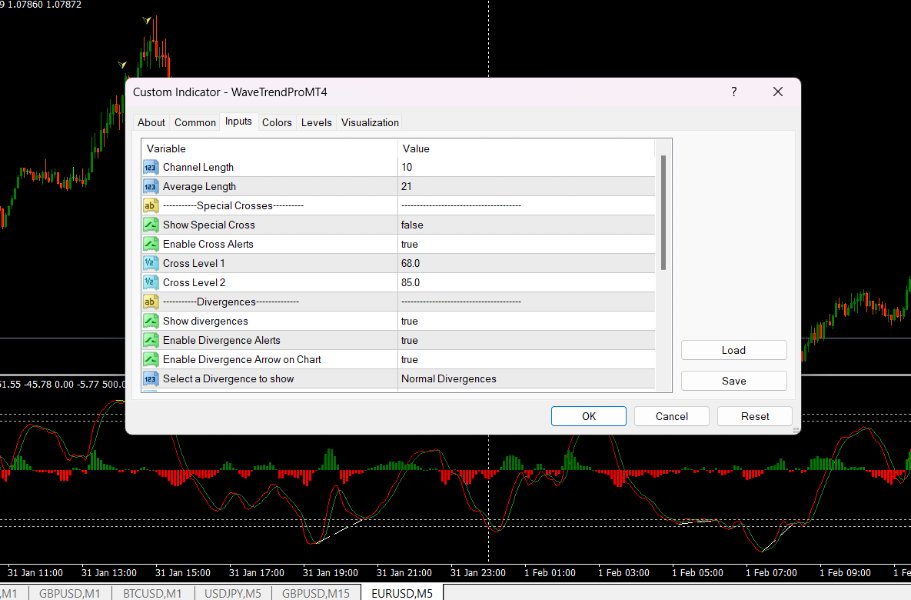Close the Custom Indicator dialog
Image resolution: width=911 pixels, height=600 pixels.
[x=778, y=92]
